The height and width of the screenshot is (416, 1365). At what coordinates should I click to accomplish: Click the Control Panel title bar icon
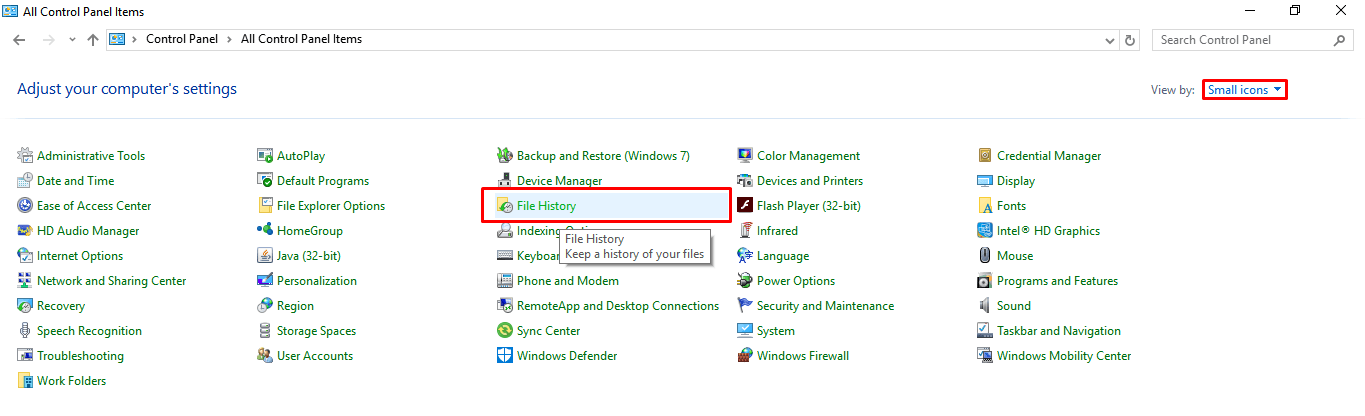[x=12, y=12]
